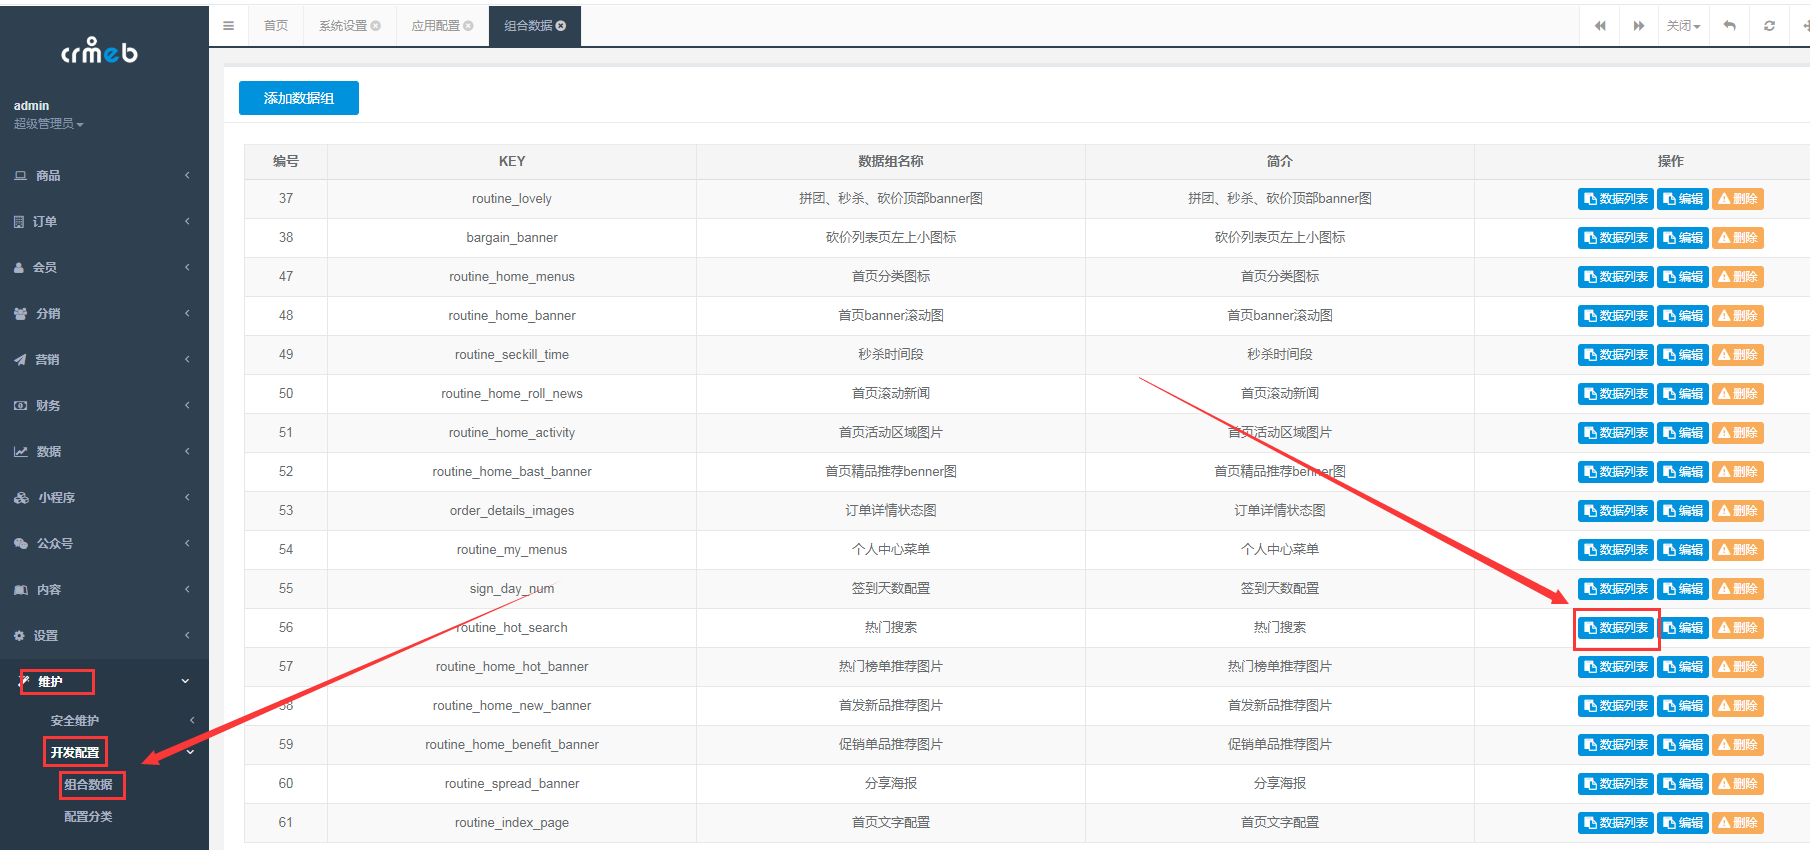
Task: Open 数据列表 for routine_spread_banner row
Action: point(1616,784)
